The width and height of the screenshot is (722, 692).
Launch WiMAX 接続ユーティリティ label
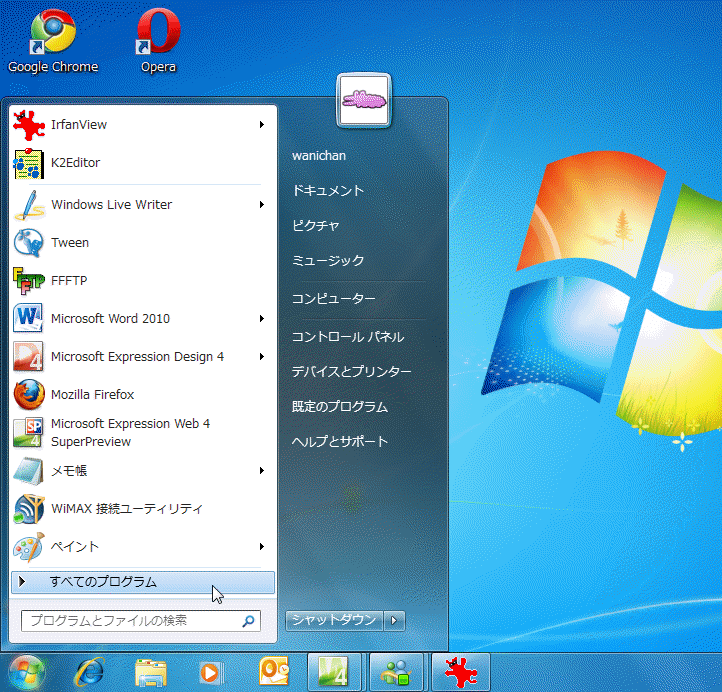click(x=127, y=509)
